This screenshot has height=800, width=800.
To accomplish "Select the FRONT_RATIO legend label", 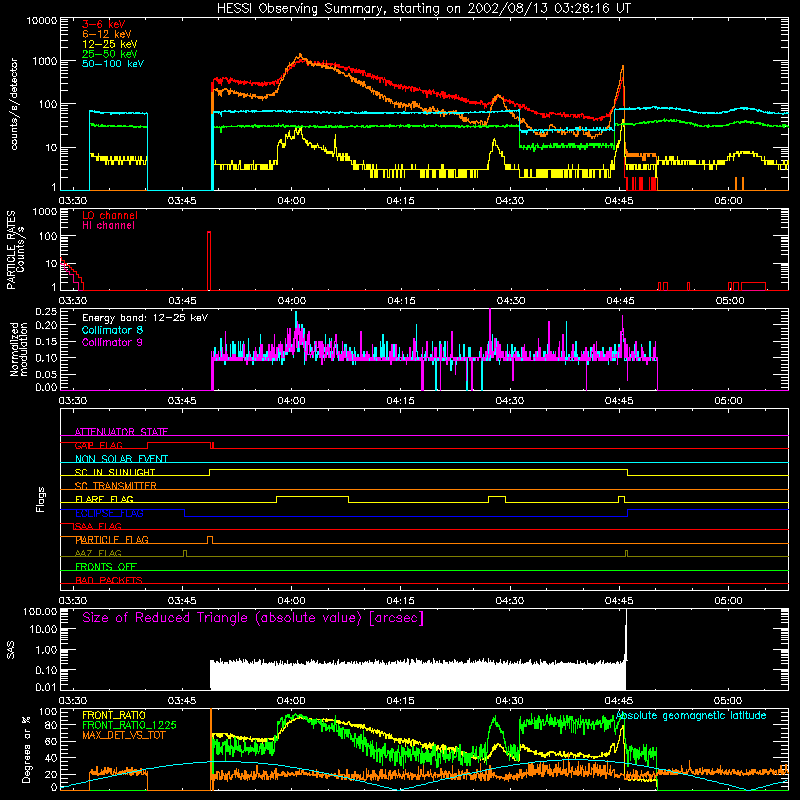I will pyautogui.click(x=114, y=715).
